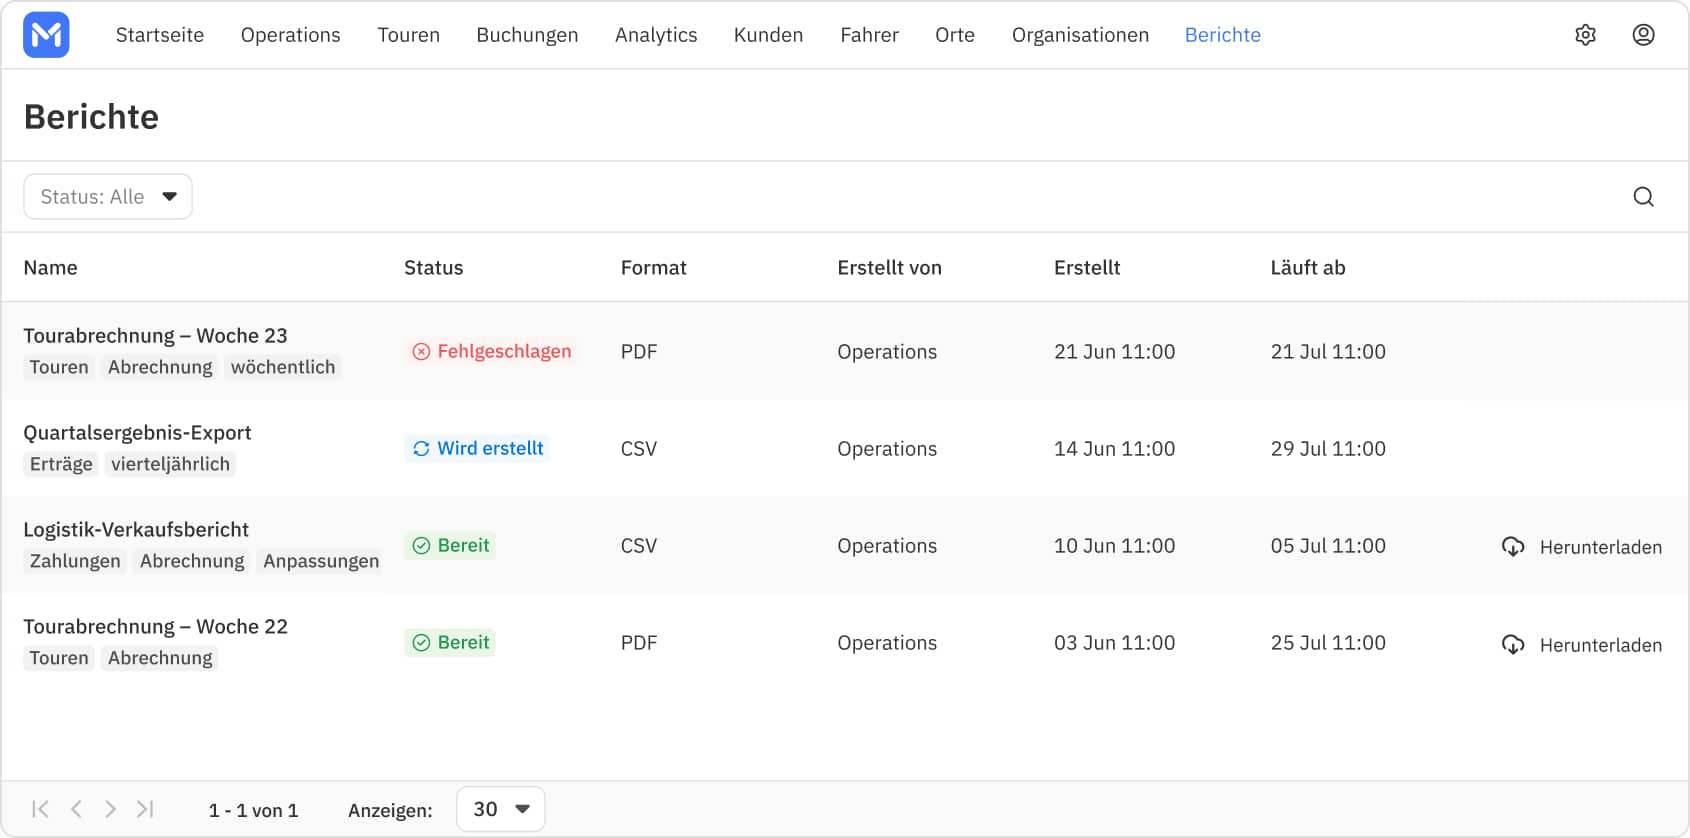Click the Erträge tag
This screenshot has height=838, width=1690.
pyautogui.click(x=61, y=464)
